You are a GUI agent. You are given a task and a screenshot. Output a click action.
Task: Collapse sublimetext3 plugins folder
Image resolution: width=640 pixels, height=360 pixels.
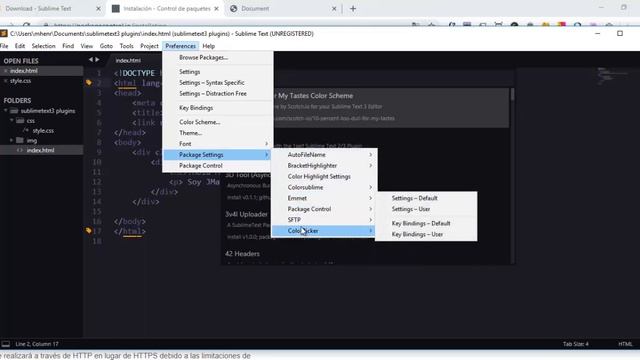coord(6,111)
